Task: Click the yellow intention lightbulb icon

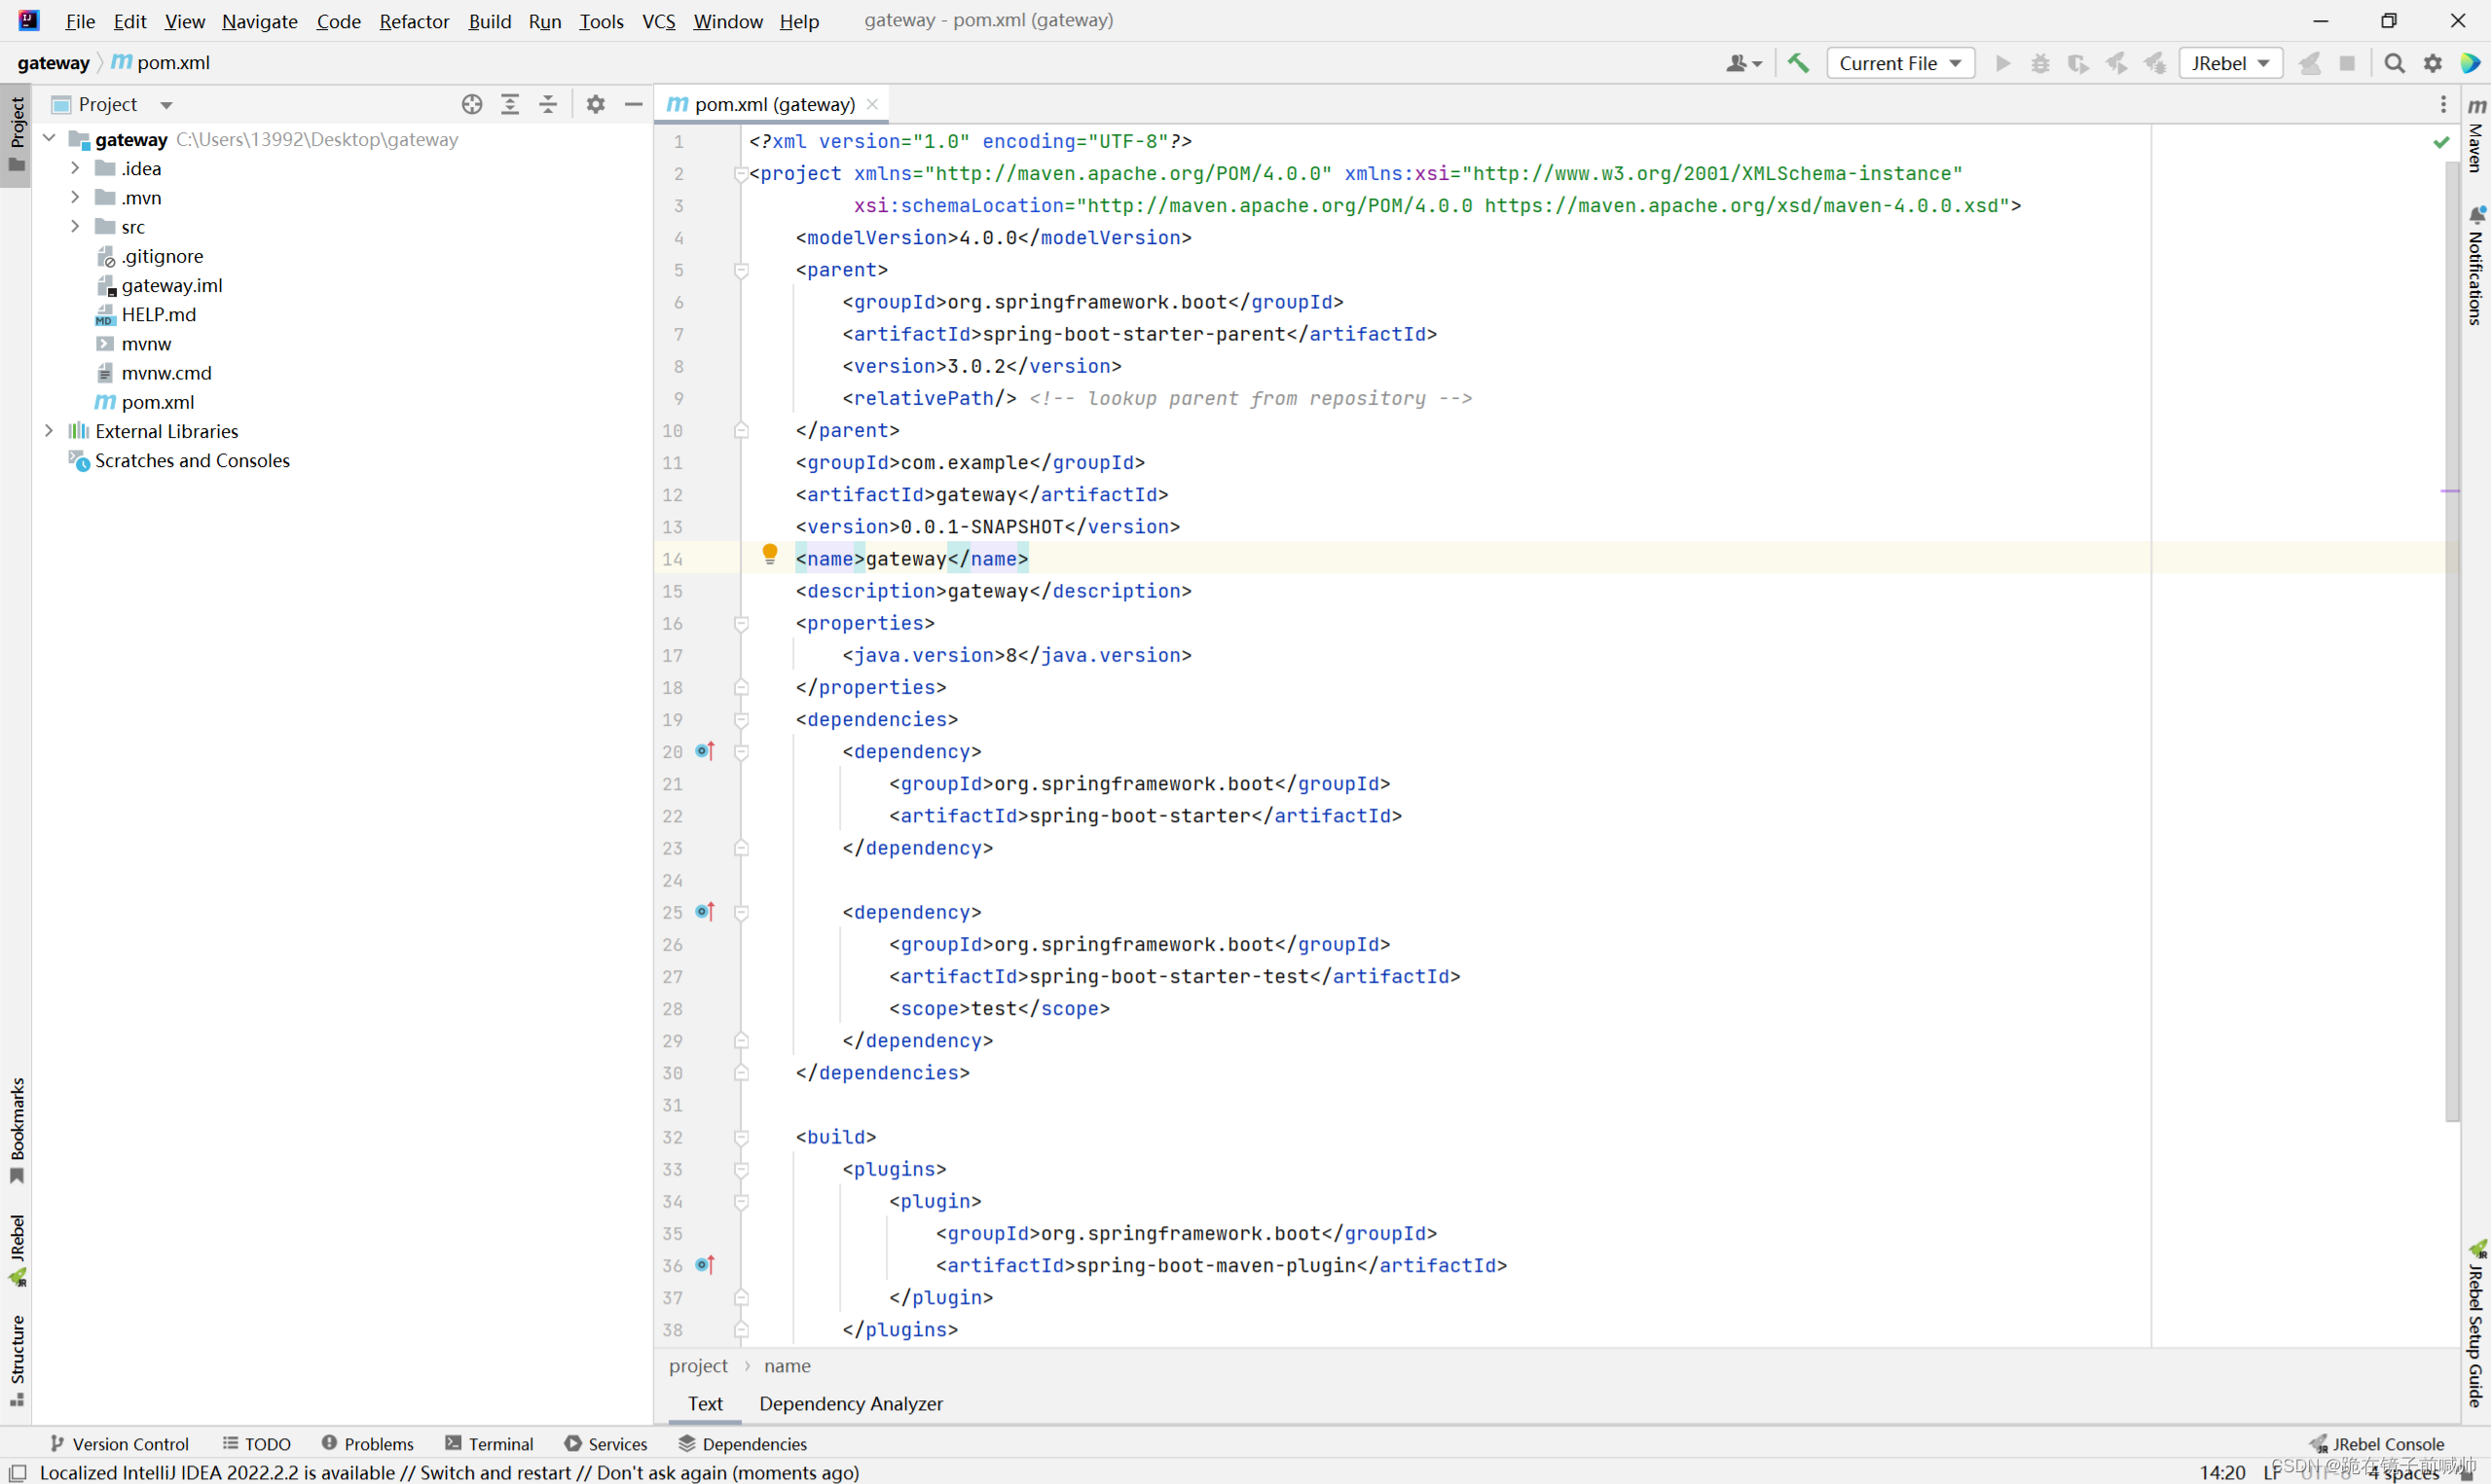Action: 769,554
